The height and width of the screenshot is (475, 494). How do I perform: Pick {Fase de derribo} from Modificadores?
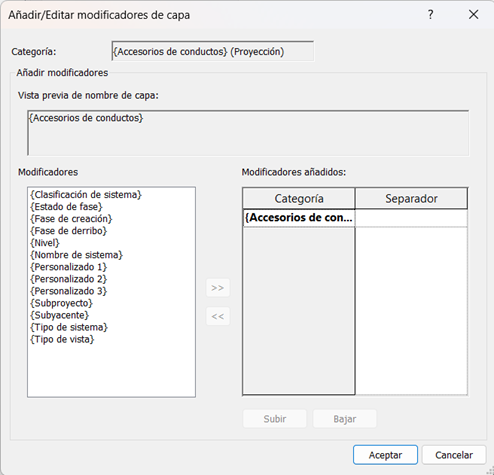69,231
